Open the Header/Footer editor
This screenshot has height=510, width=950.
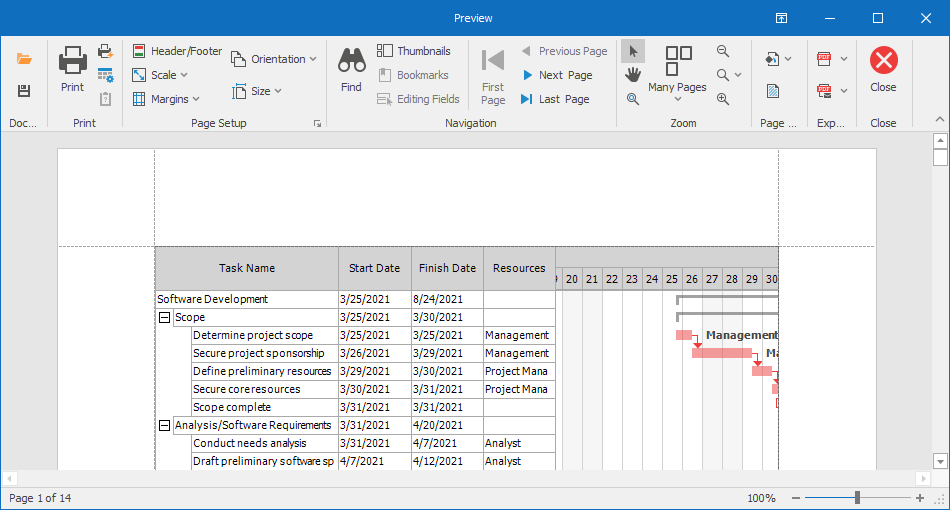(x=177, y=51)
